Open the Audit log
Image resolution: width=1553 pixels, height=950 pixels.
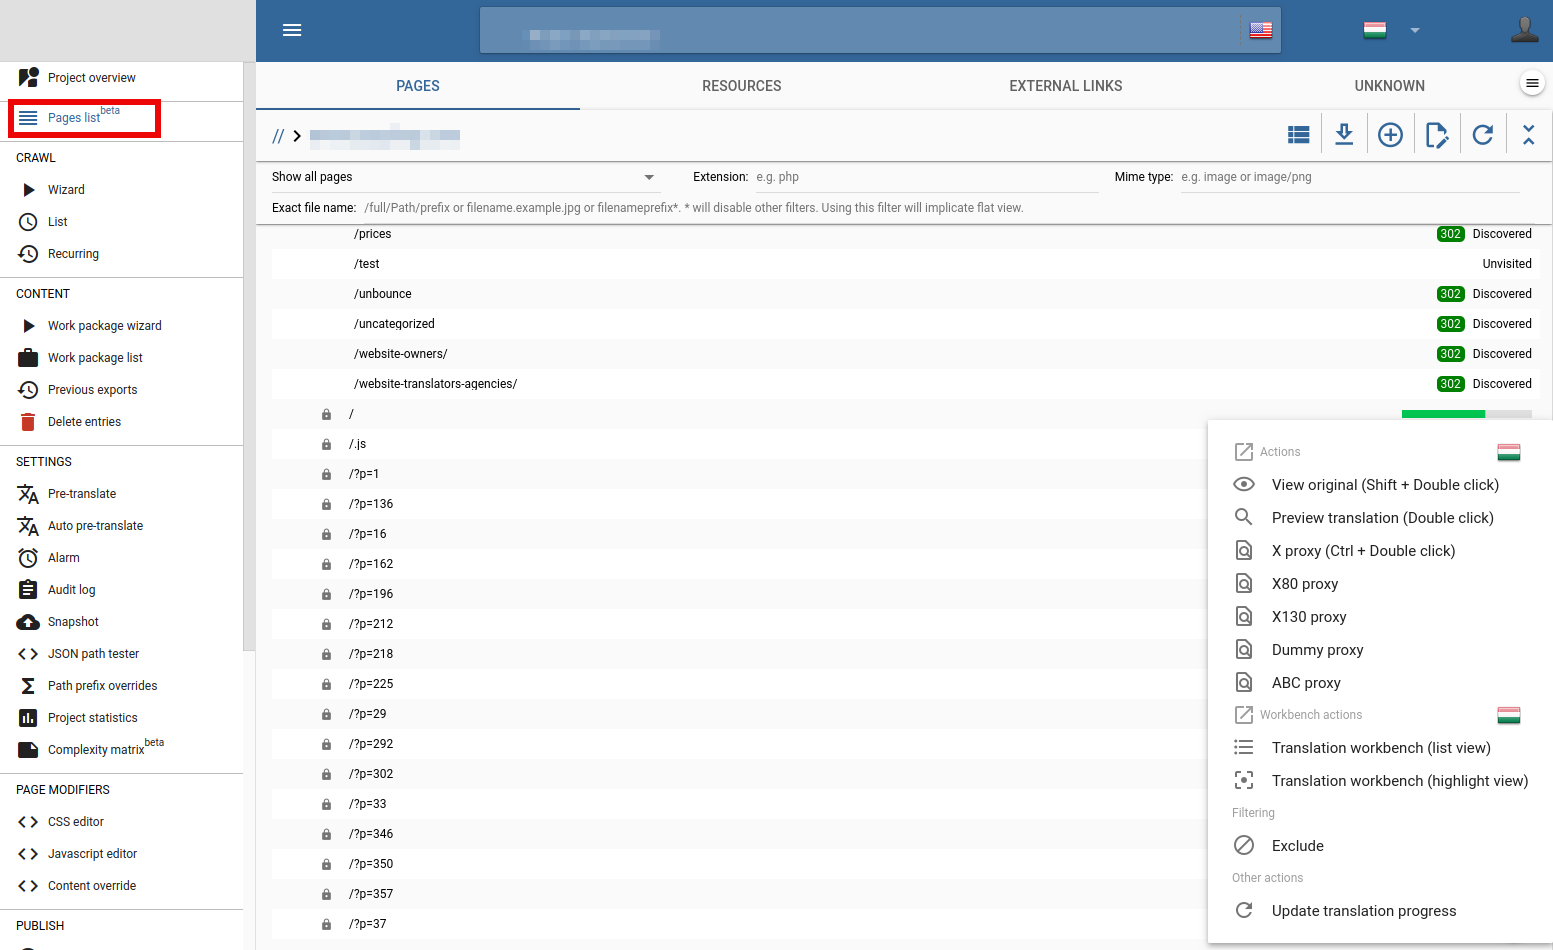72,590
